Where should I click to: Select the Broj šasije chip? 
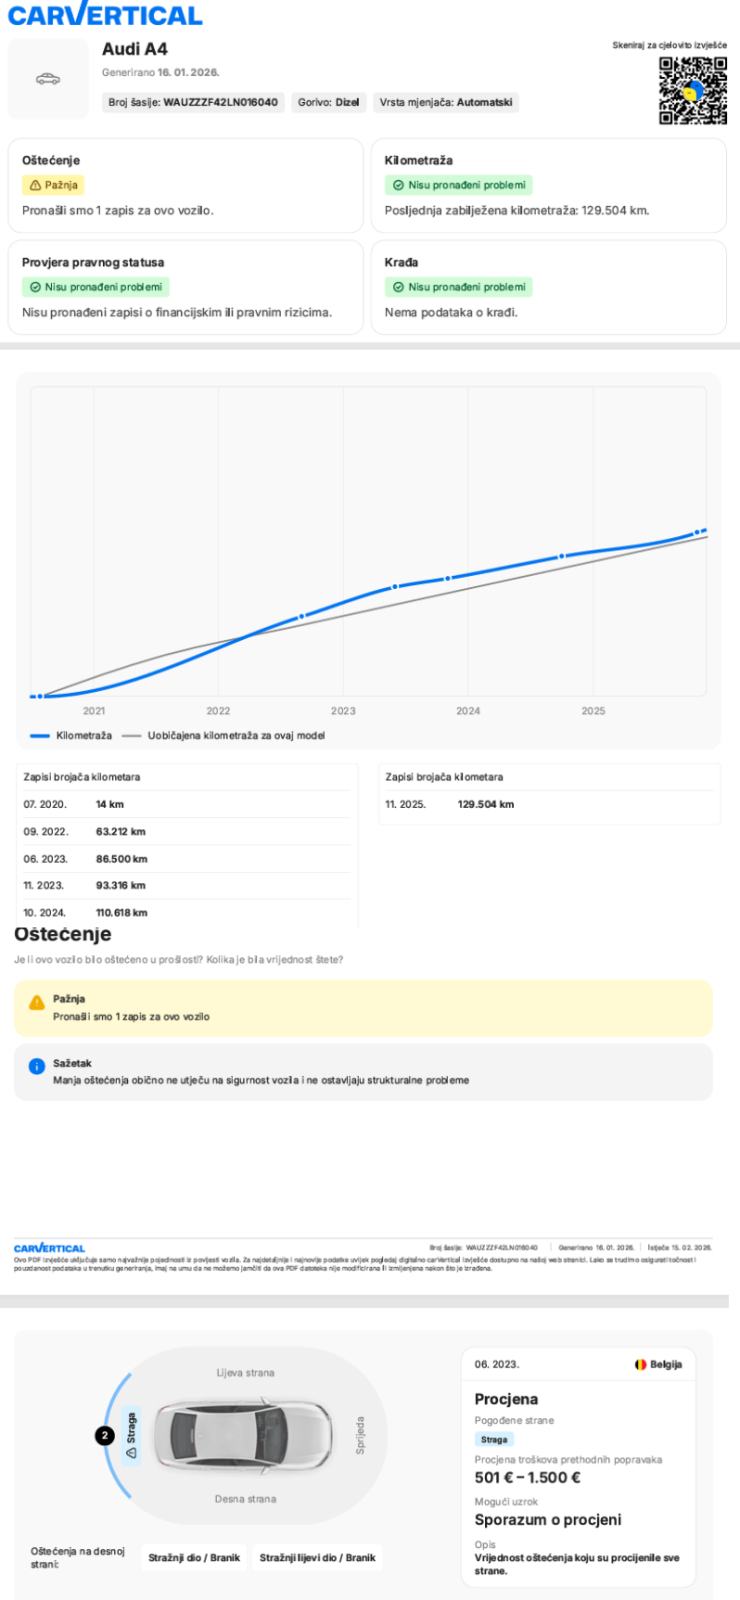pos(196,102)
